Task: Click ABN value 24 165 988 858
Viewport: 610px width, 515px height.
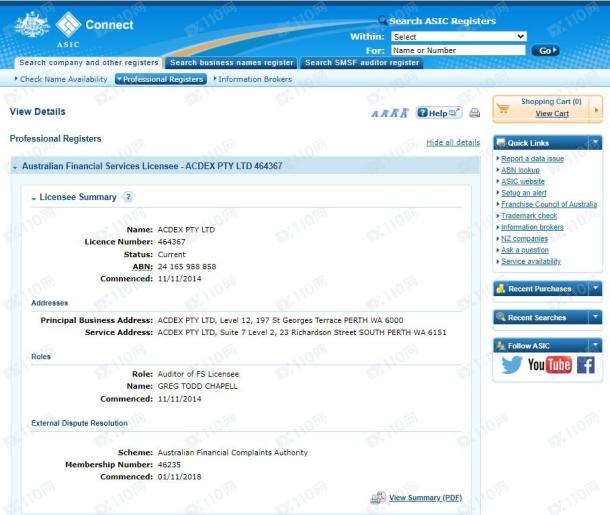Action: click(x=187, y=267)
